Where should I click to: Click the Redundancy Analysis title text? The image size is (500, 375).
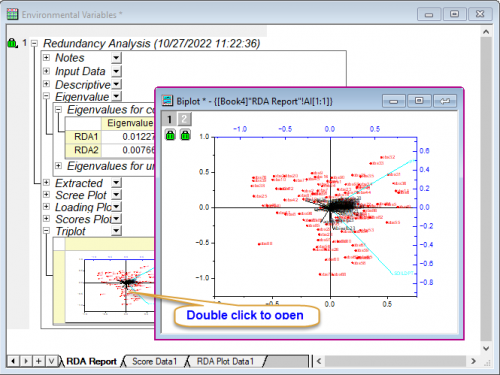152,43
